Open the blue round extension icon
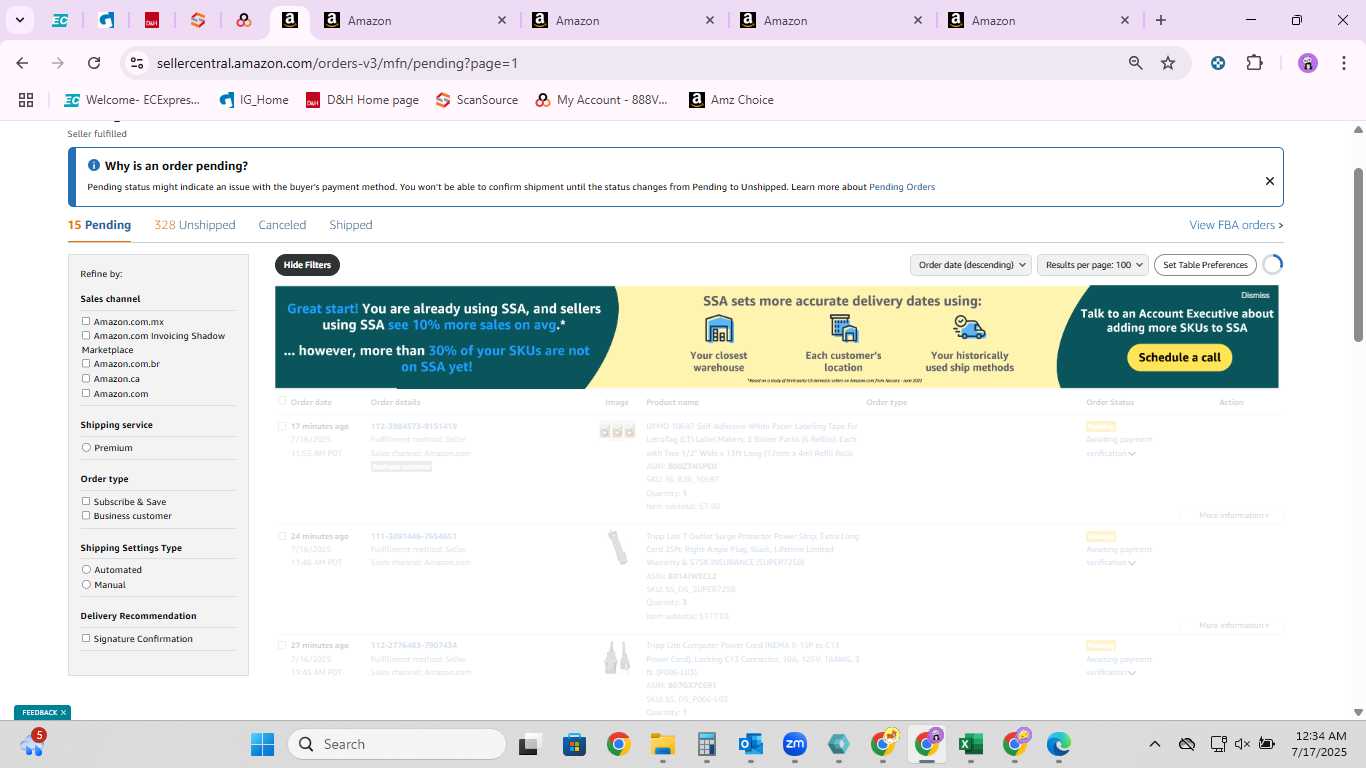Image resolution: width=1366 pixels, height=768 pixels. [x=1218, y=63]
